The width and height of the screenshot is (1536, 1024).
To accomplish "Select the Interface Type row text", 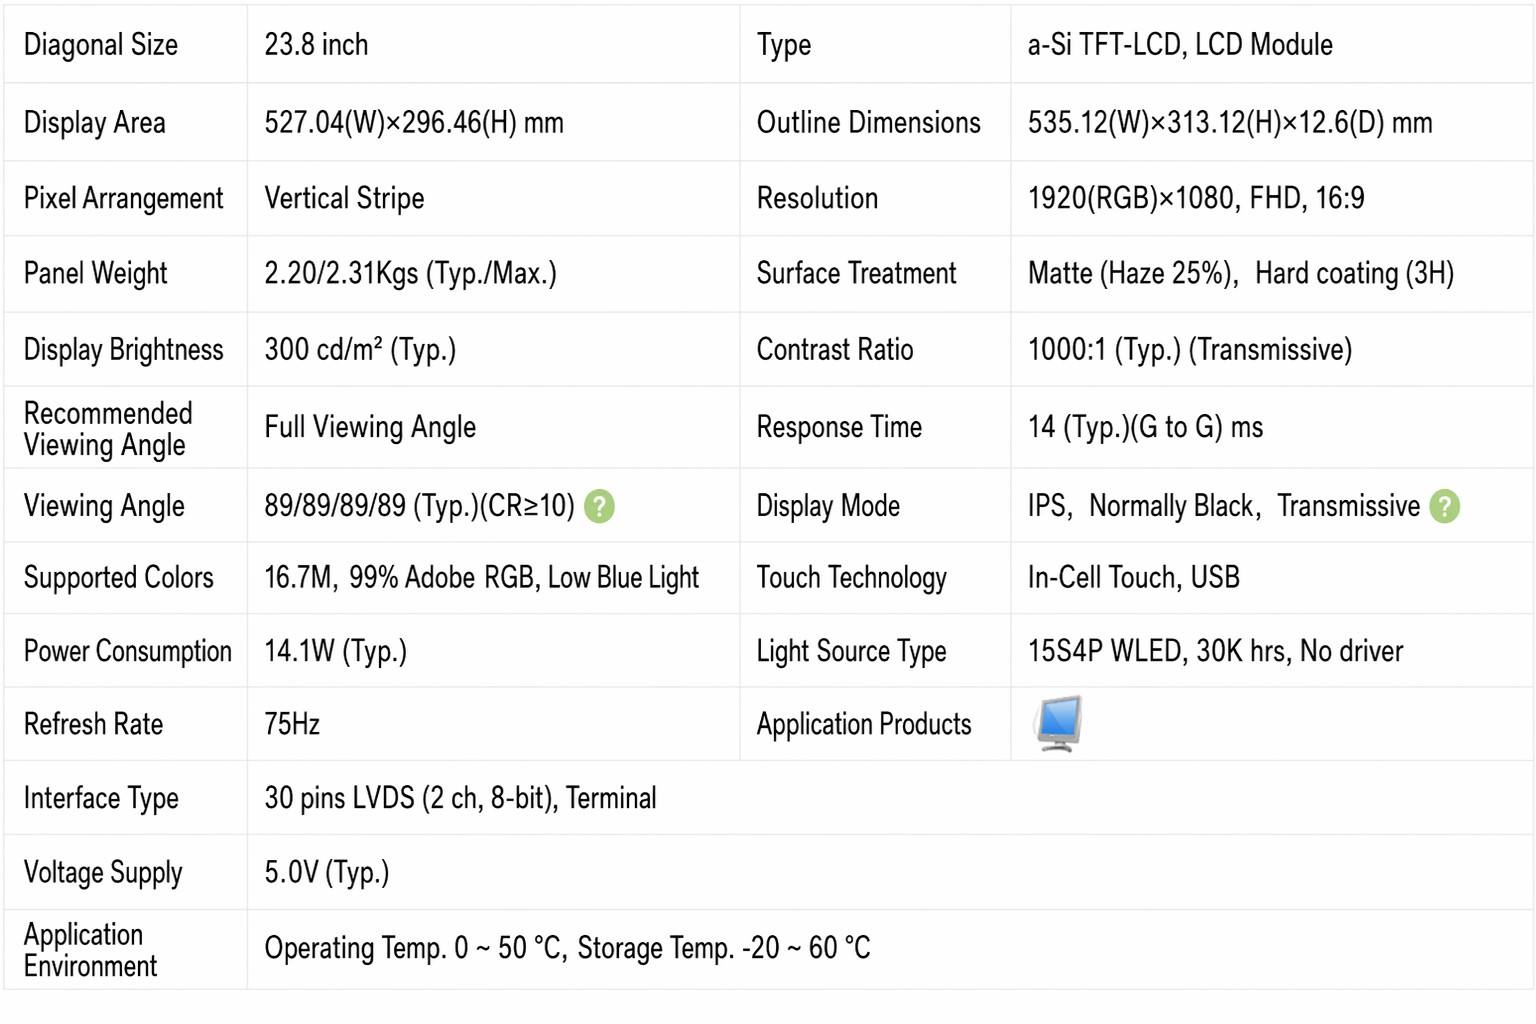I will pos(460,798).
